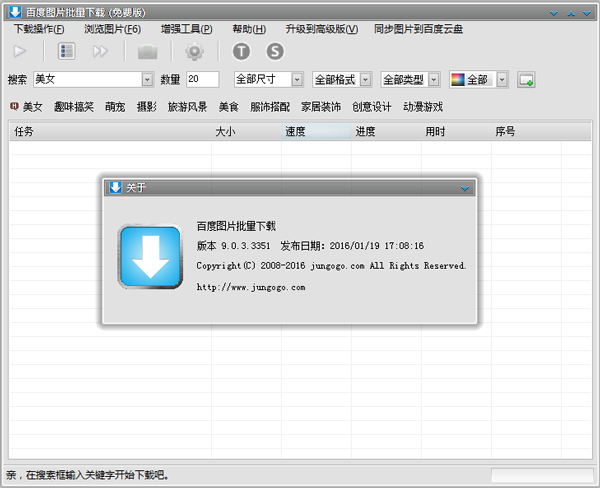Open the 浏览图片(F6) menu
This screenshot has height=488, width=600.
tap(112, 29)
